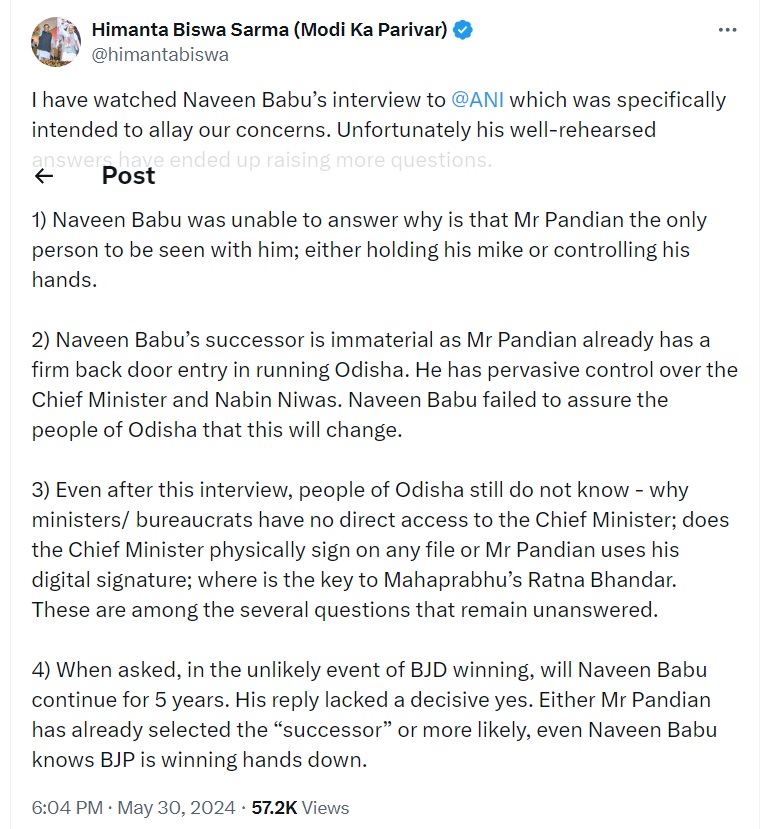Open the @ANI mention link
The image size is (769, 829).
pos(479,100)
